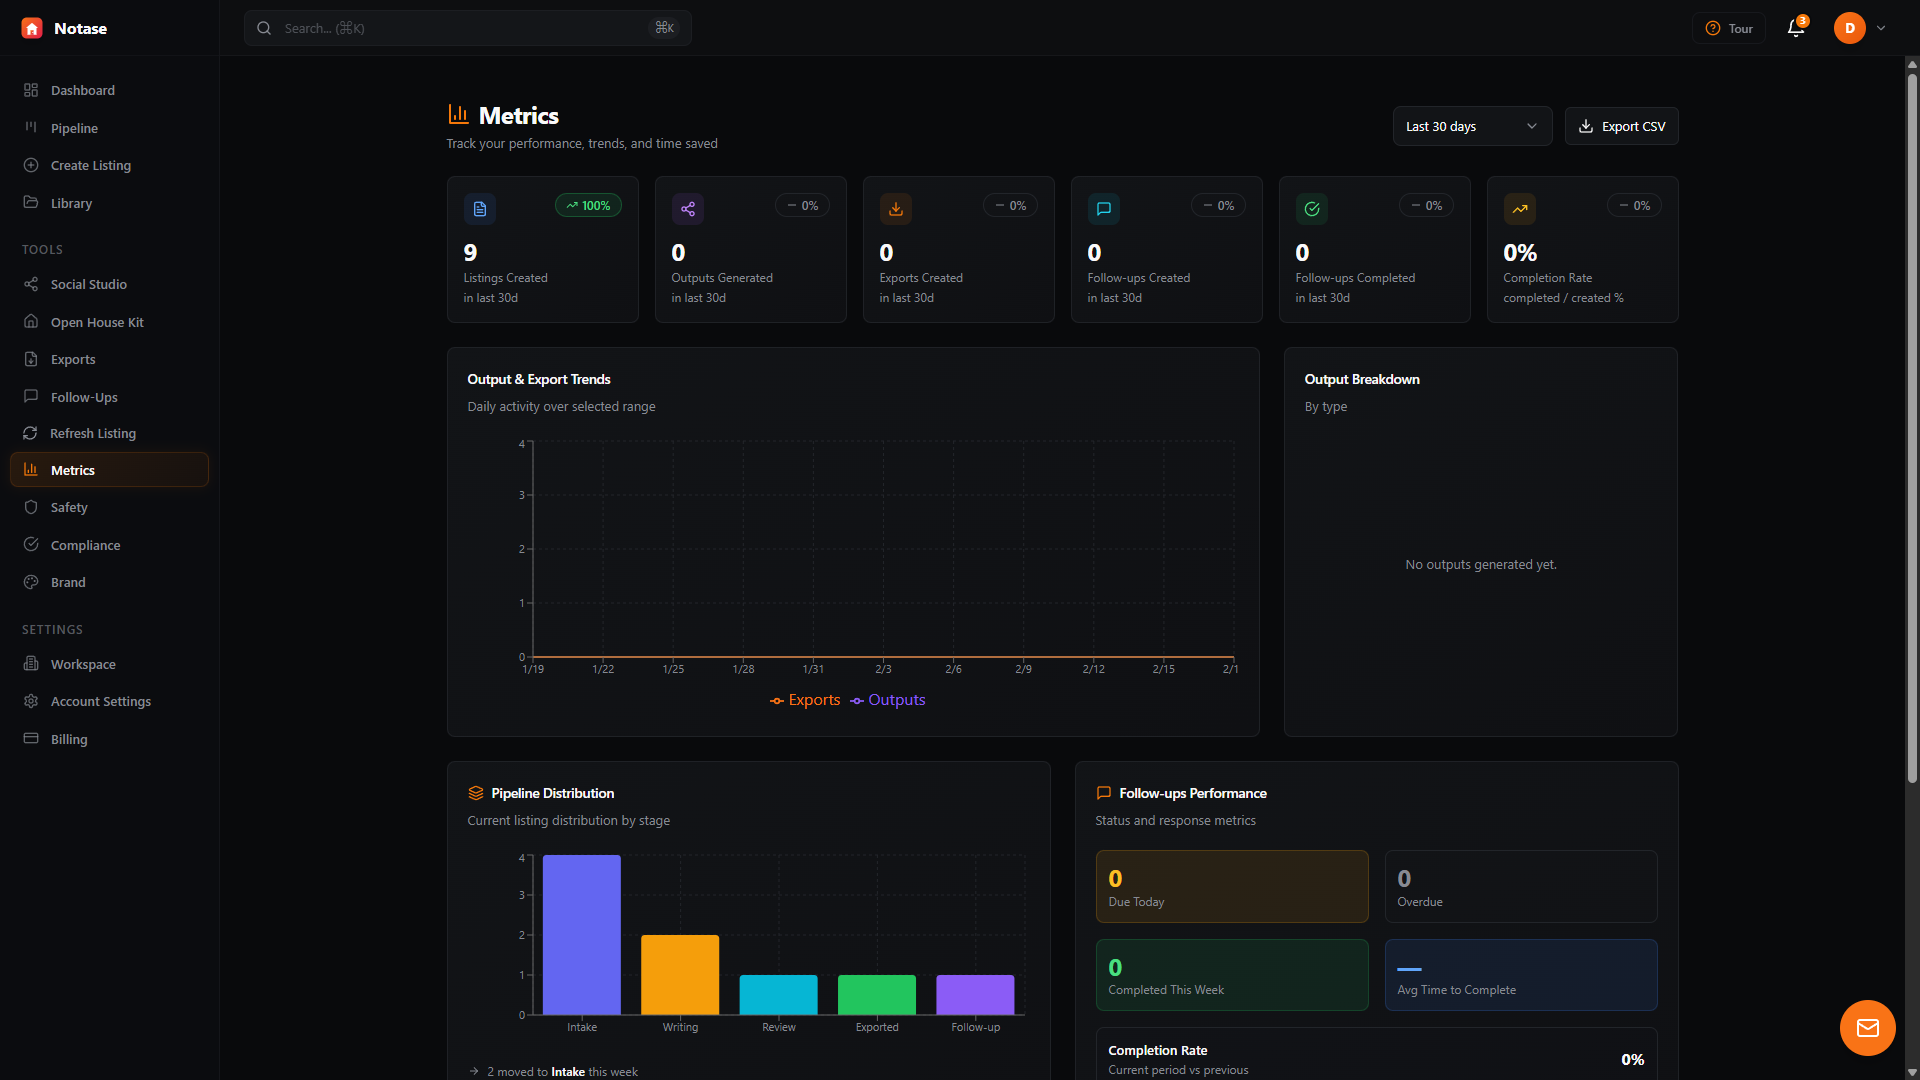Click the Tour button
Viewport: 1920px width, 1080px height.
[1728, 28]
